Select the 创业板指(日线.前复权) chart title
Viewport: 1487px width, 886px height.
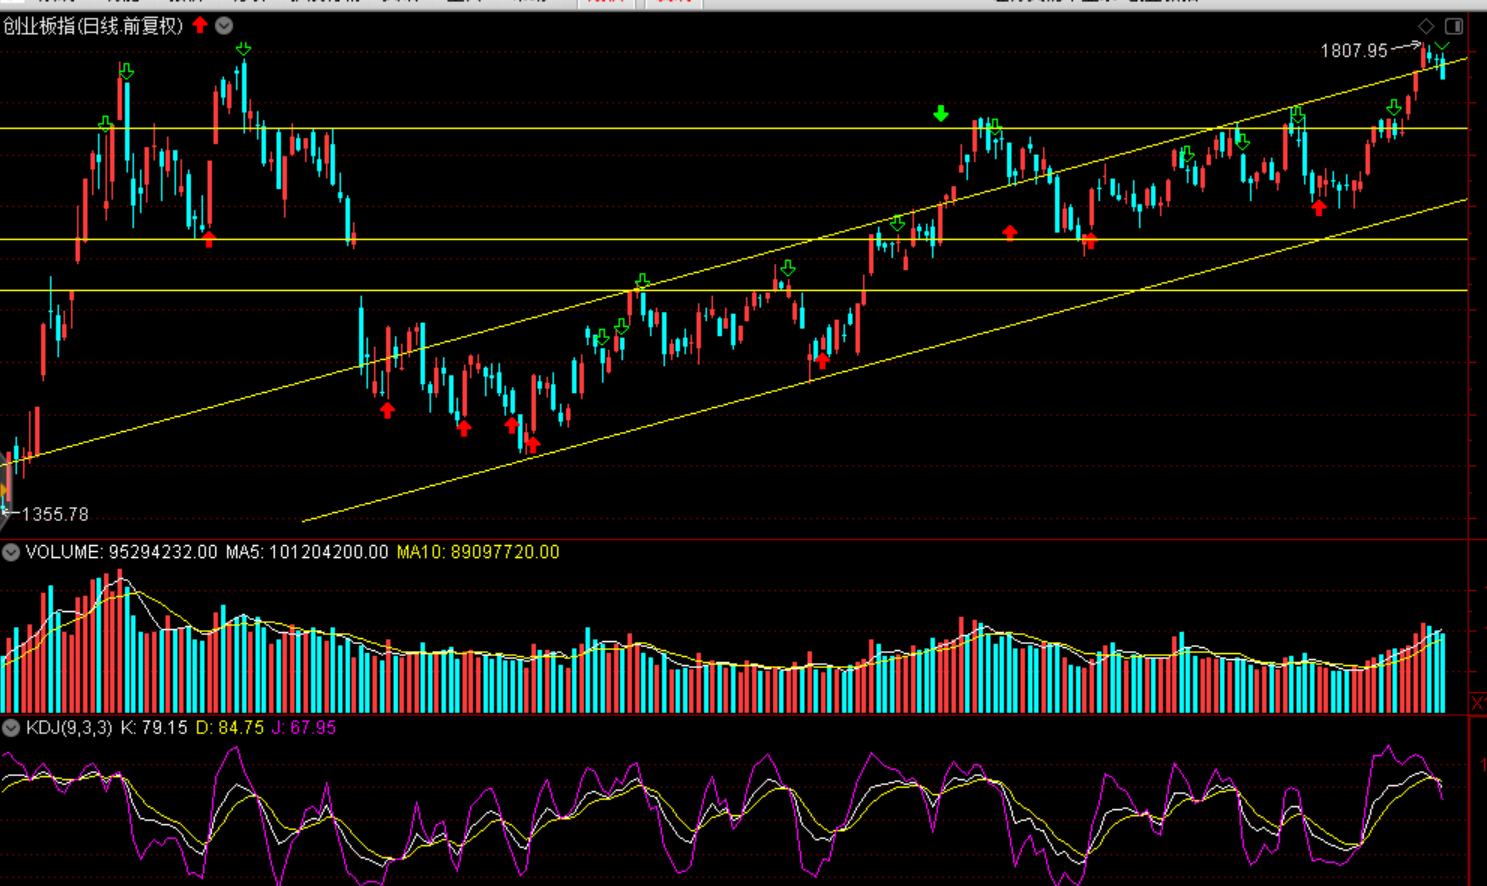click(93, 26)
